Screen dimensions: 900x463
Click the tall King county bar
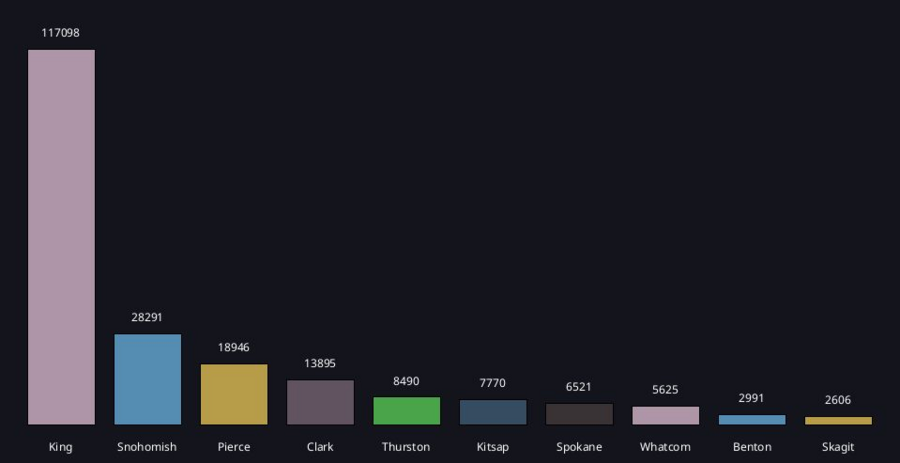pos(61,237)
